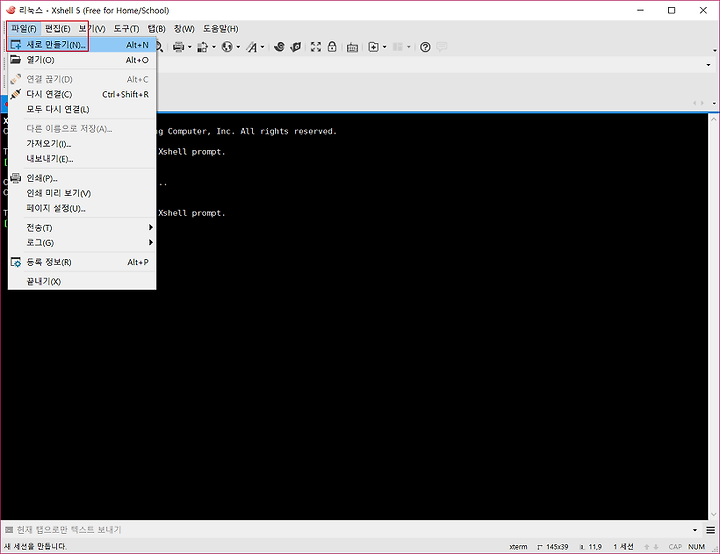Image resolution: width=720 pixels, height=554 pixels.
Task: Toggle full screen with the arrows icon
Action: (315, 47)
